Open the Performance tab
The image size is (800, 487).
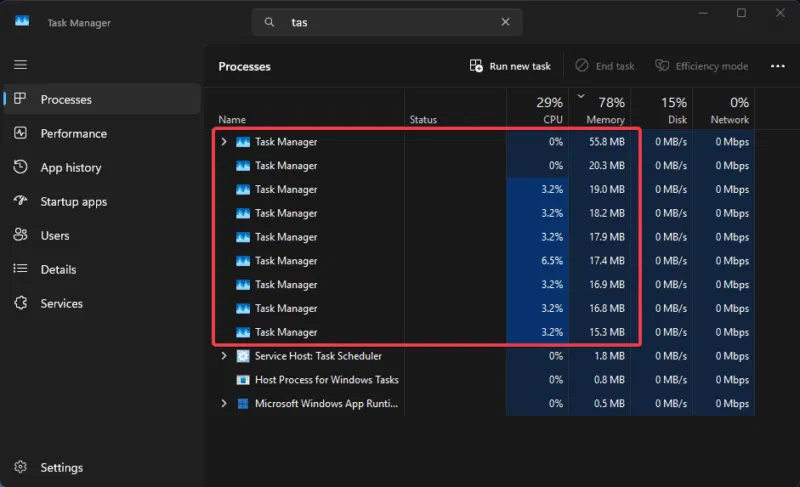[x=102, y=134]
